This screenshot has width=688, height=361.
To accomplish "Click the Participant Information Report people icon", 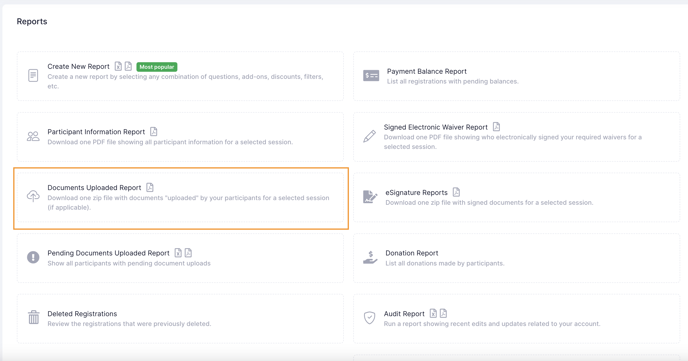I will [33, 136].
